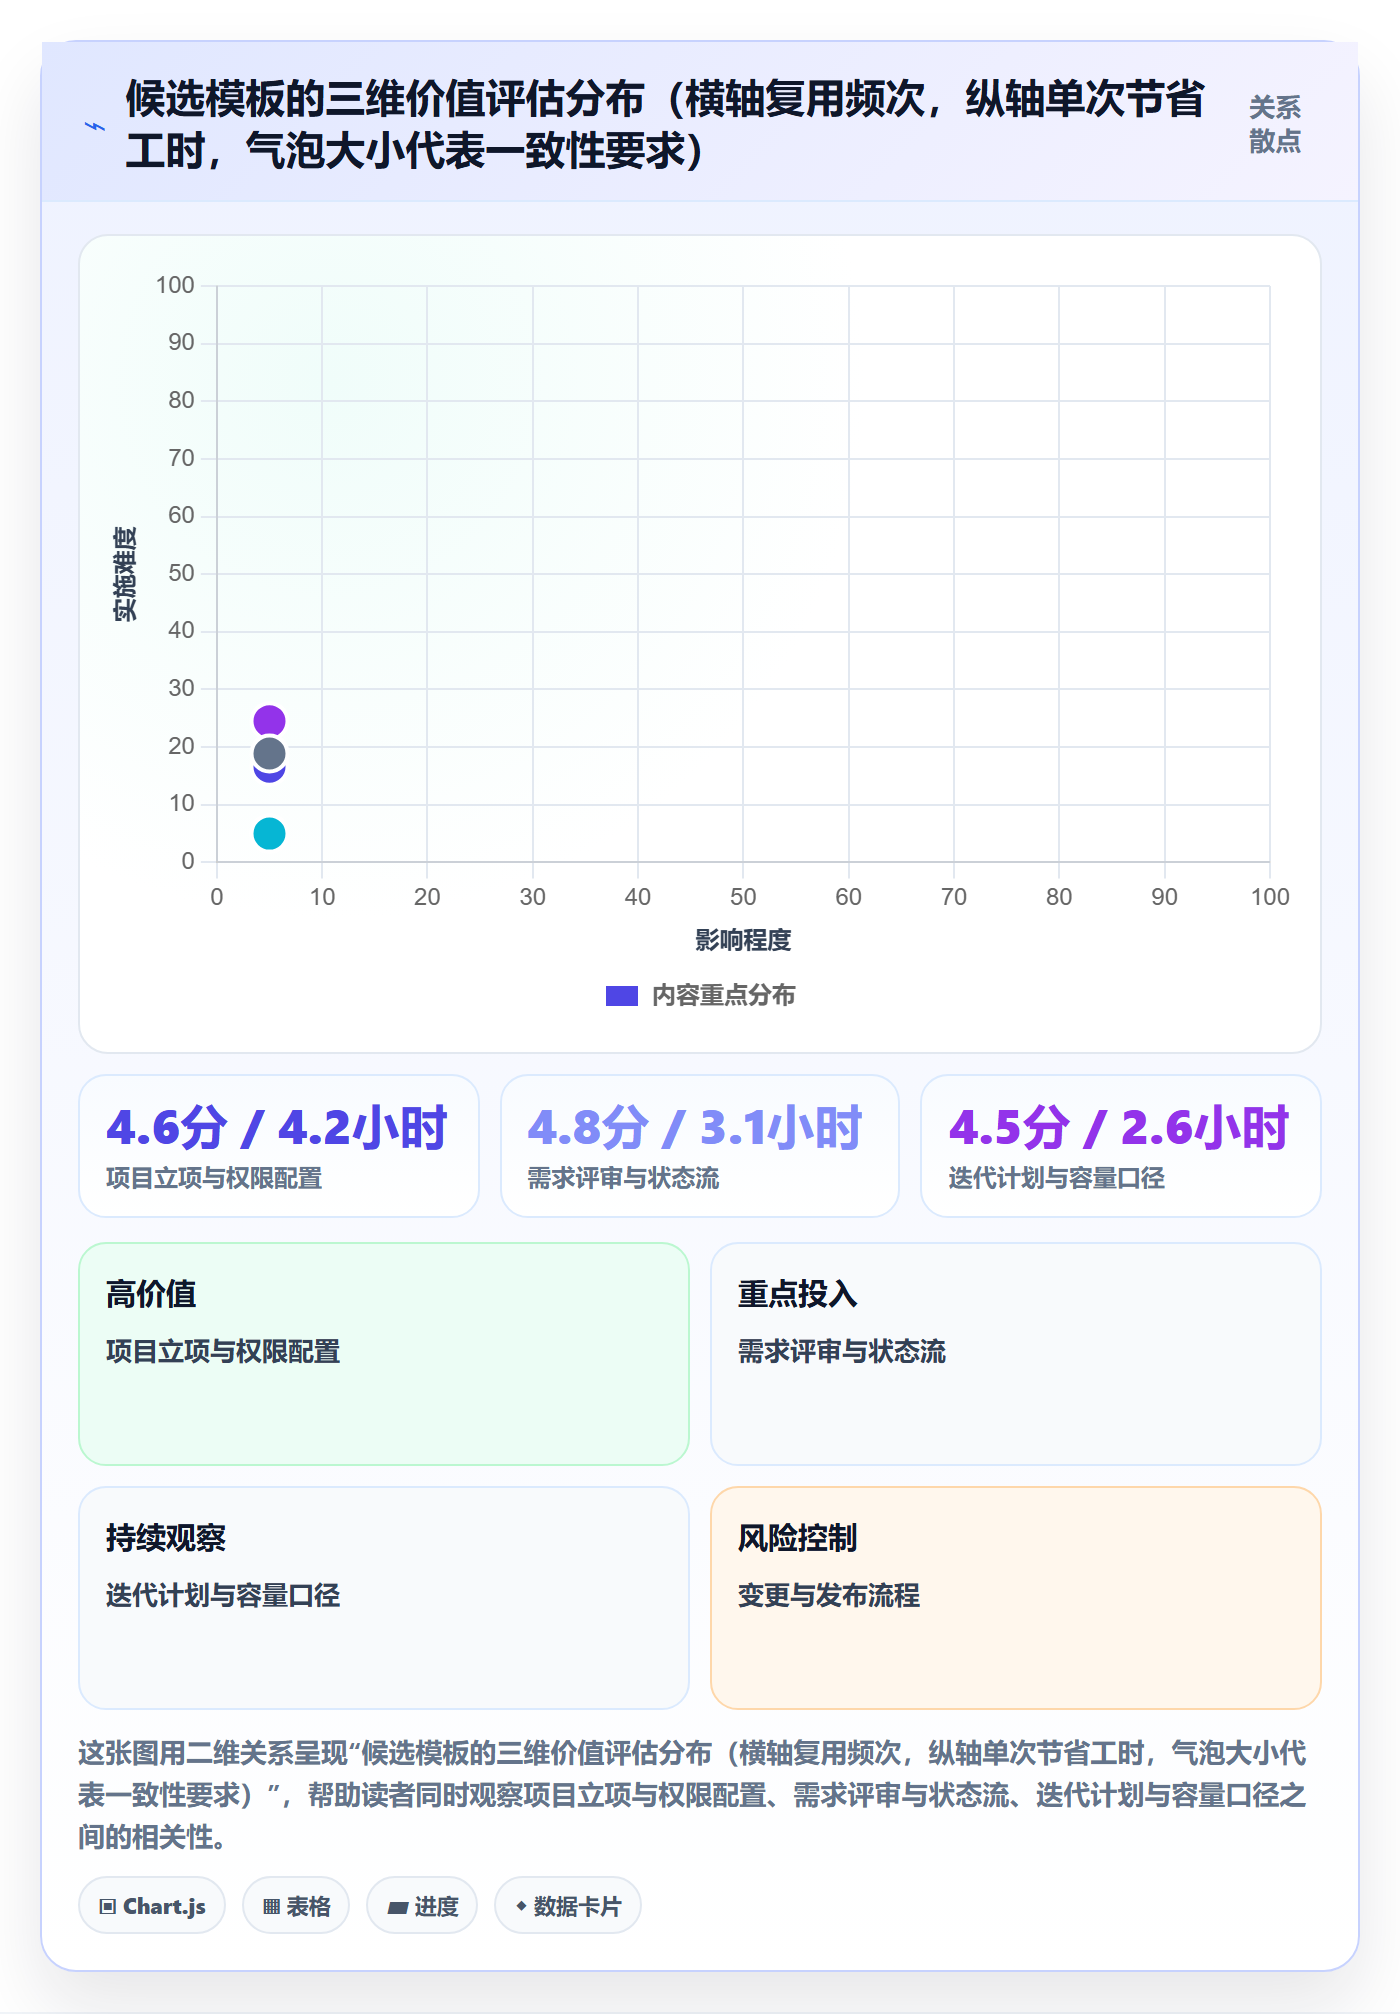Select the 持续观察 quadrant card
The image size is (1400, 2014).
pos(384,1598)
